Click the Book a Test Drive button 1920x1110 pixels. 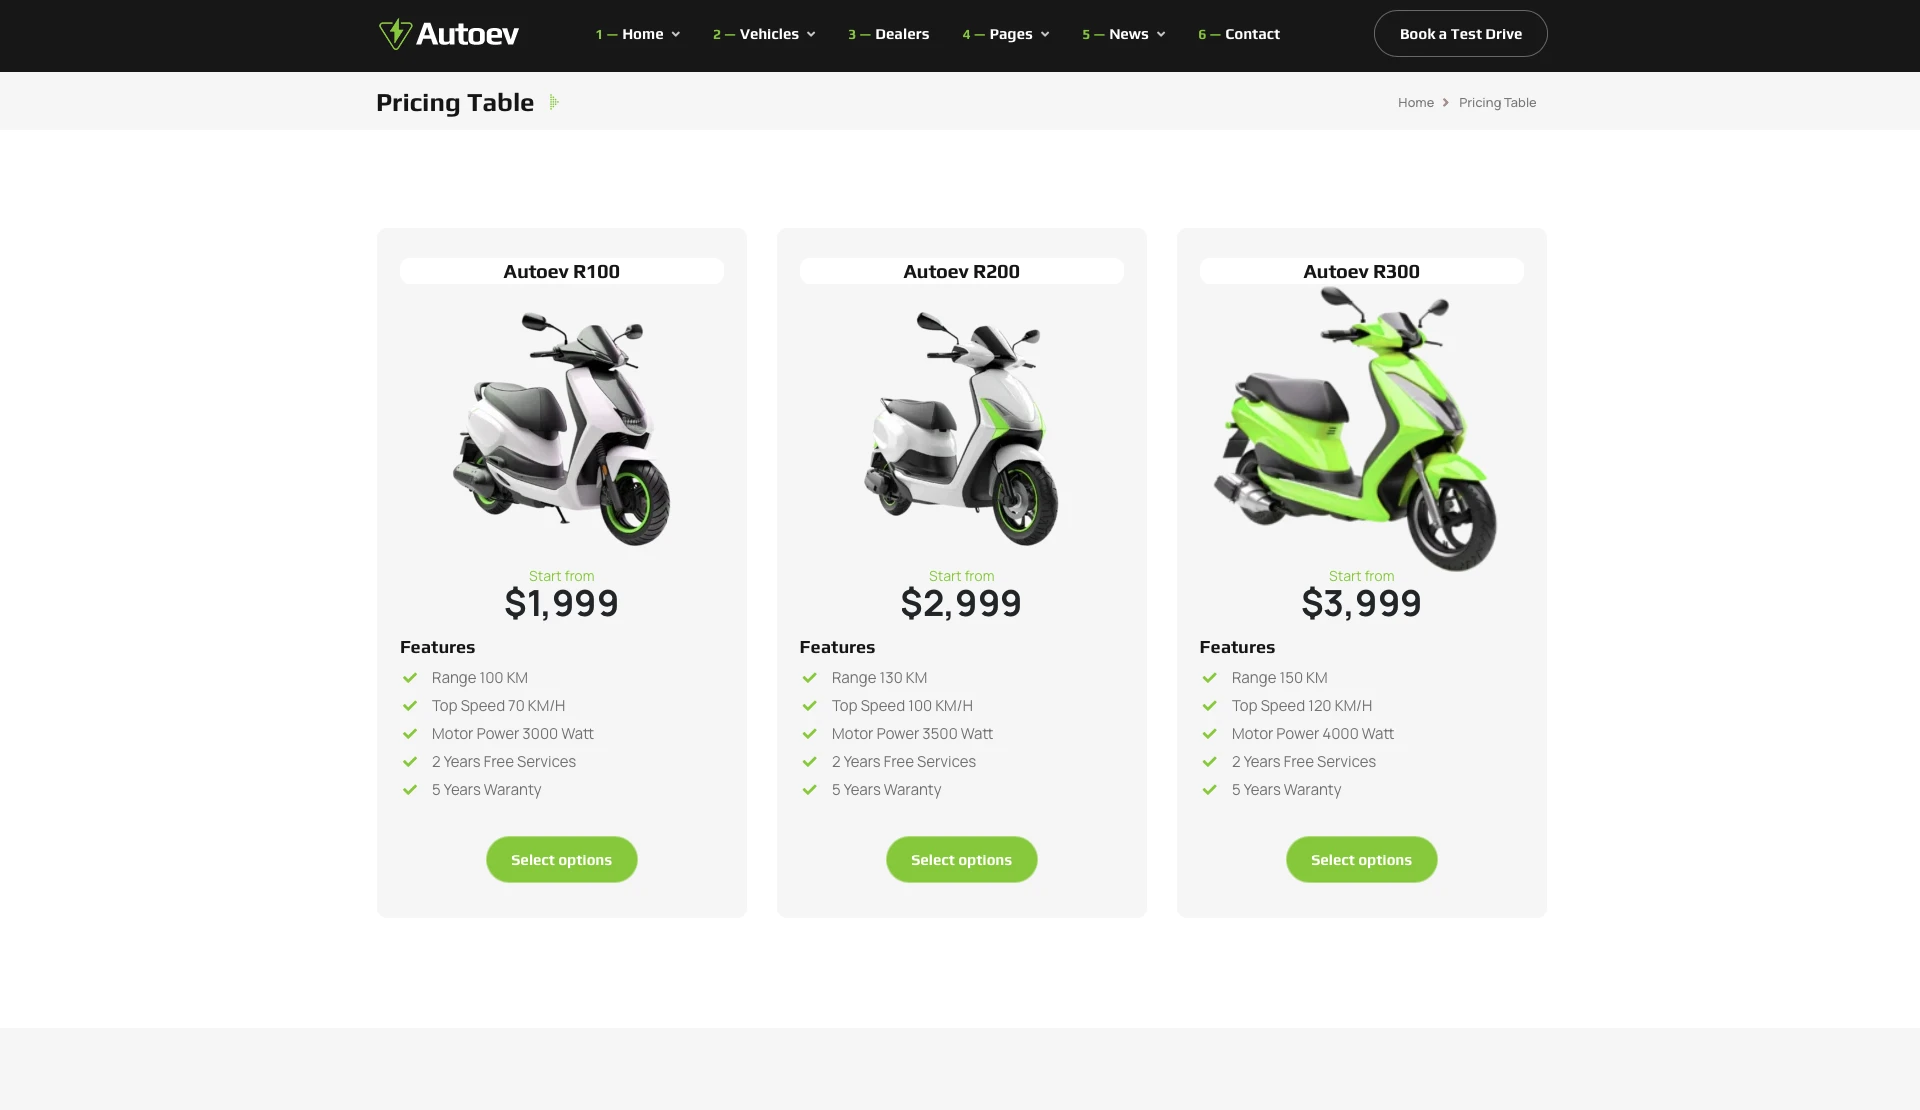tap(1460, 34)
